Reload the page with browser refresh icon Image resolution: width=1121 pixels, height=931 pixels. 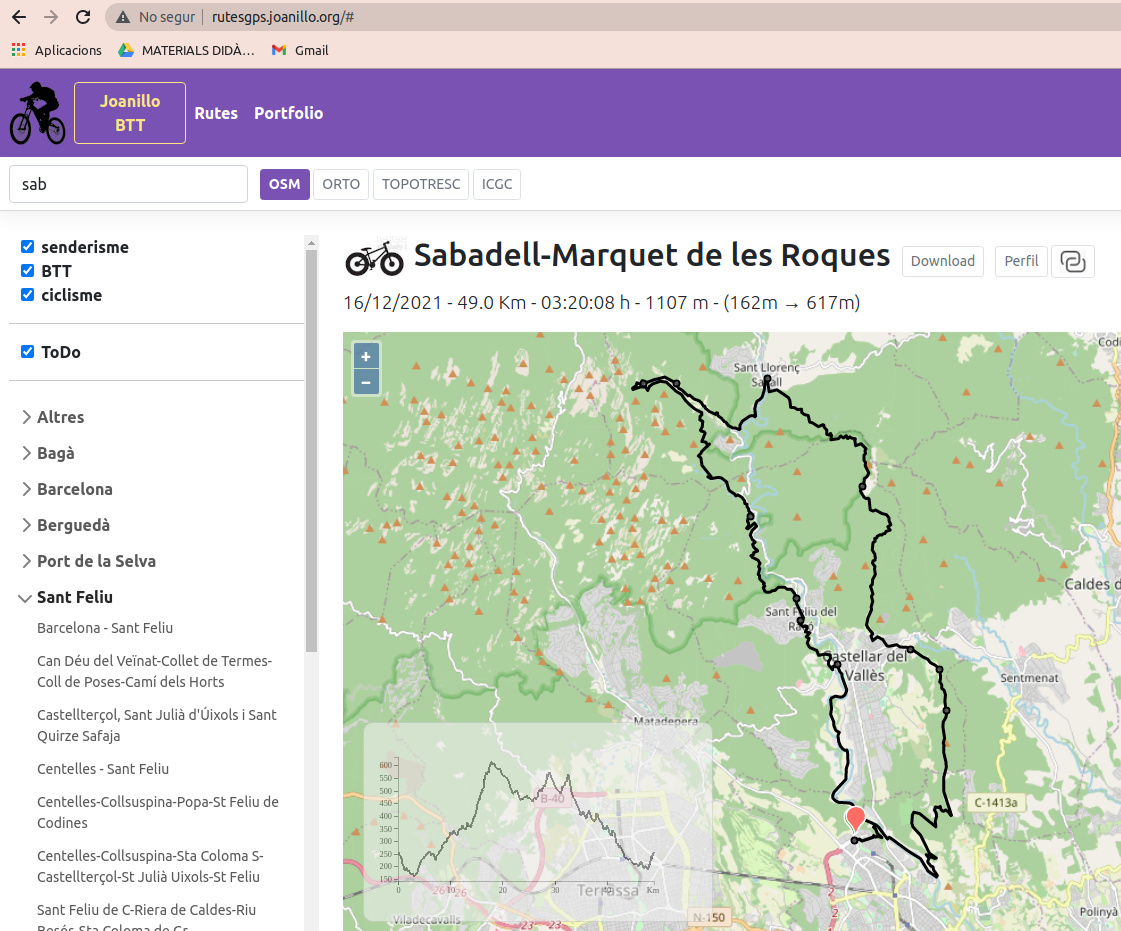pyautogui.click(x=83, y=17)
